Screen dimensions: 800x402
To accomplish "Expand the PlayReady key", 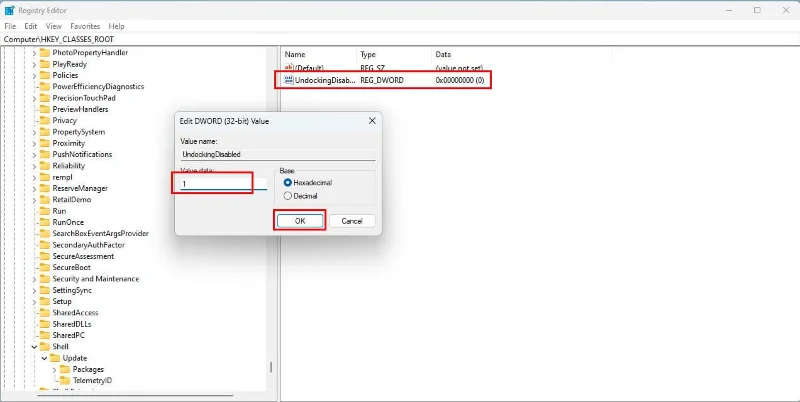I will tap(35, 64).
